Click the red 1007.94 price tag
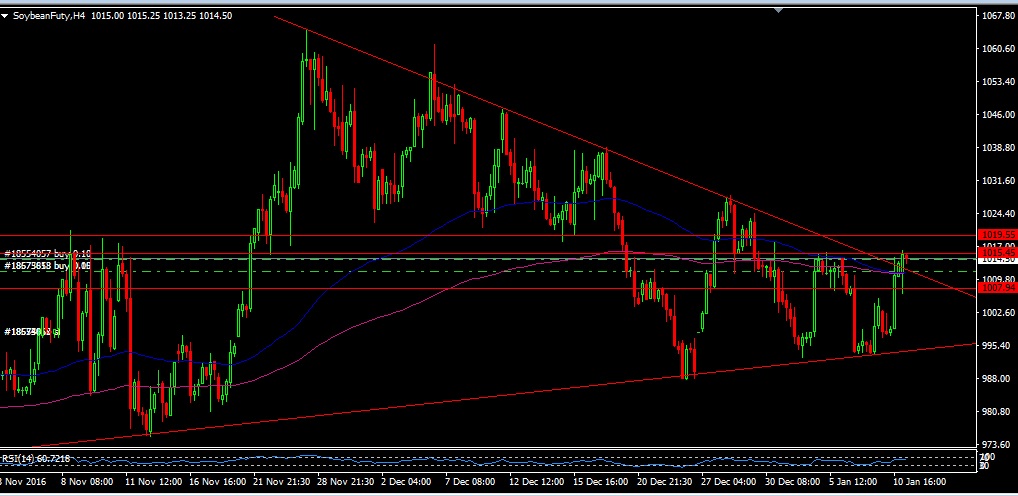Screen dimensions: 1018x496 click(x=996, y=288)
